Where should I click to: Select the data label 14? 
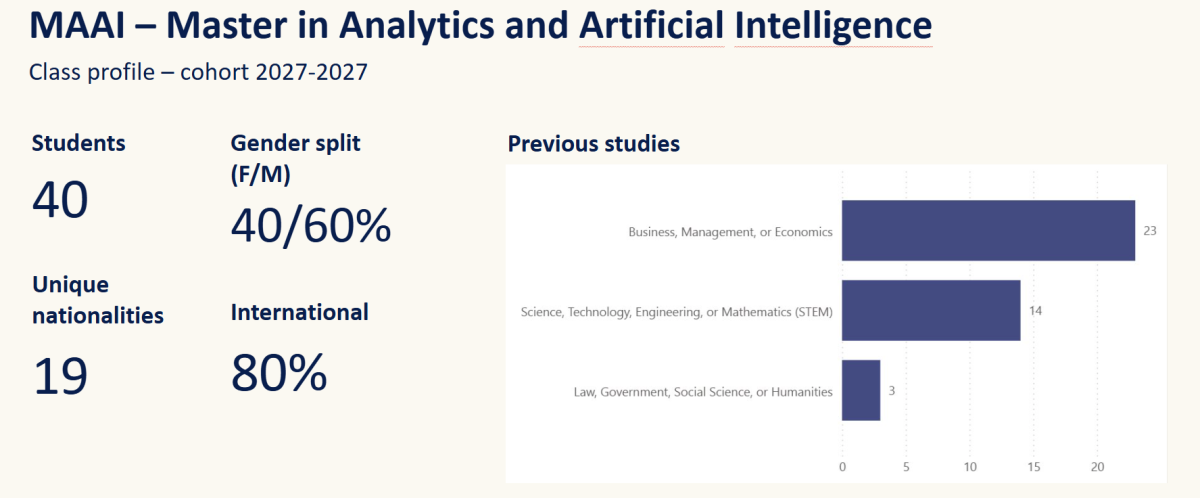coord(1035,311)
